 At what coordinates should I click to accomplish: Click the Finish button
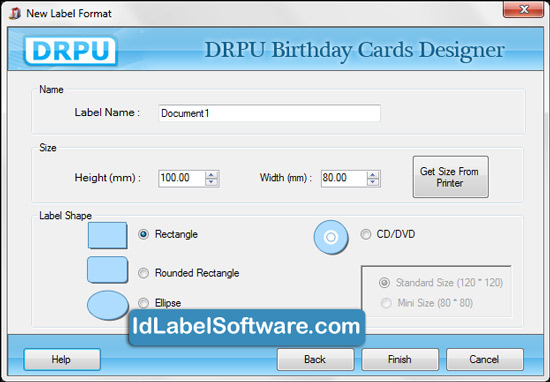(x=400, y=360)
